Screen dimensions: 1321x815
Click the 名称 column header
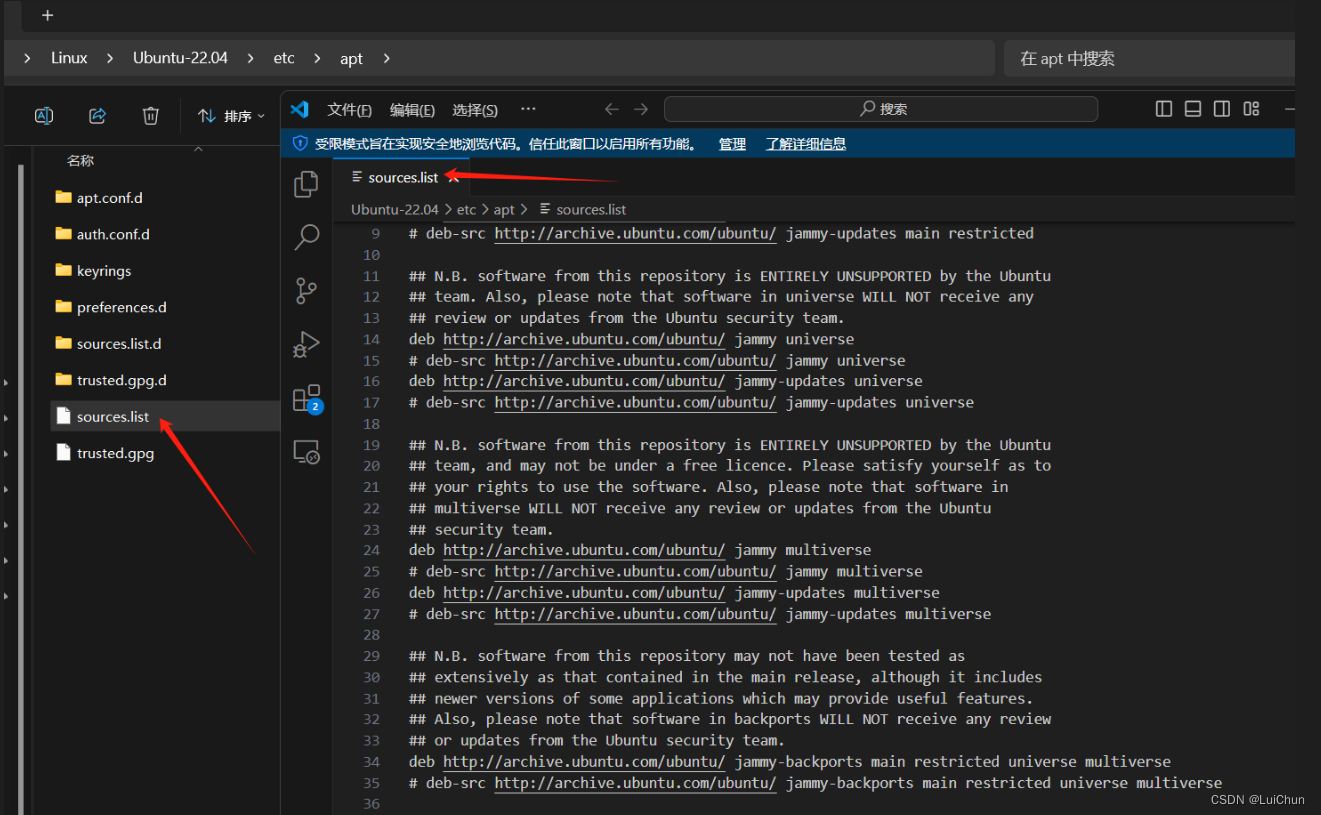(80, 160)
